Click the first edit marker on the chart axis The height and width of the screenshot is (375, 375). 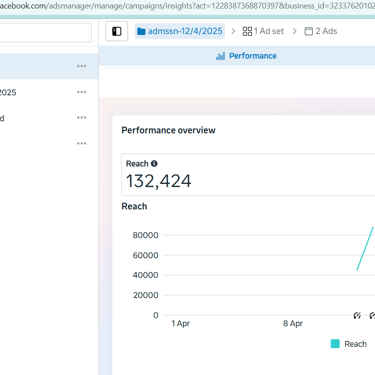pyautogui.click(x=357, y=315)
